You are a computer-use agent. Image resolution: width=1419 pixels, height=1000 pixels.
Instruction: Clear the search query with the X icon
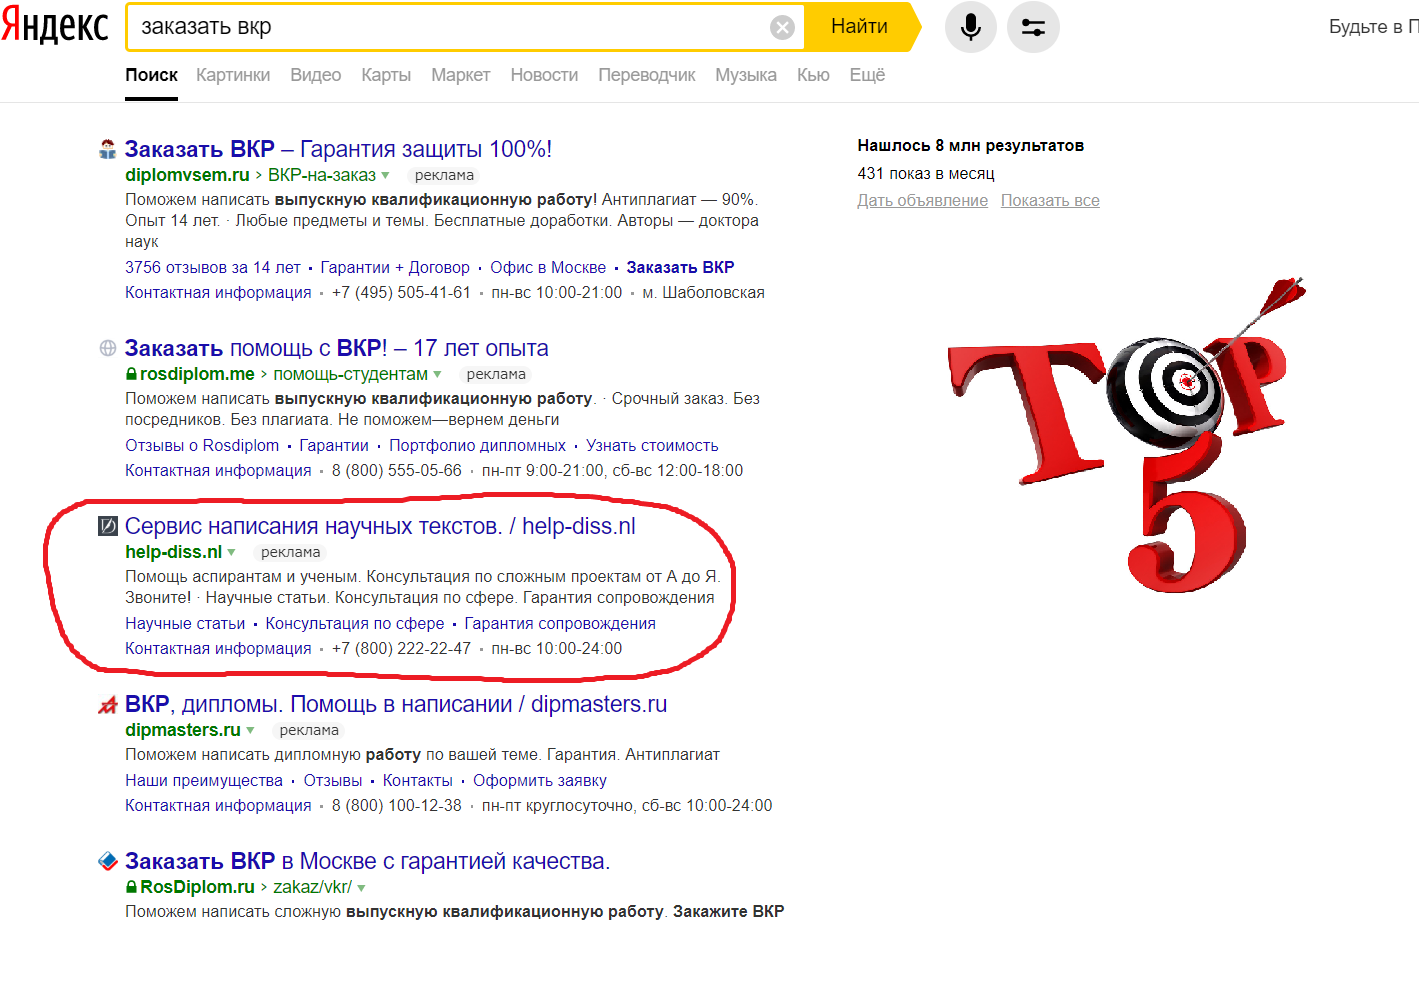(x=783, y=27)
